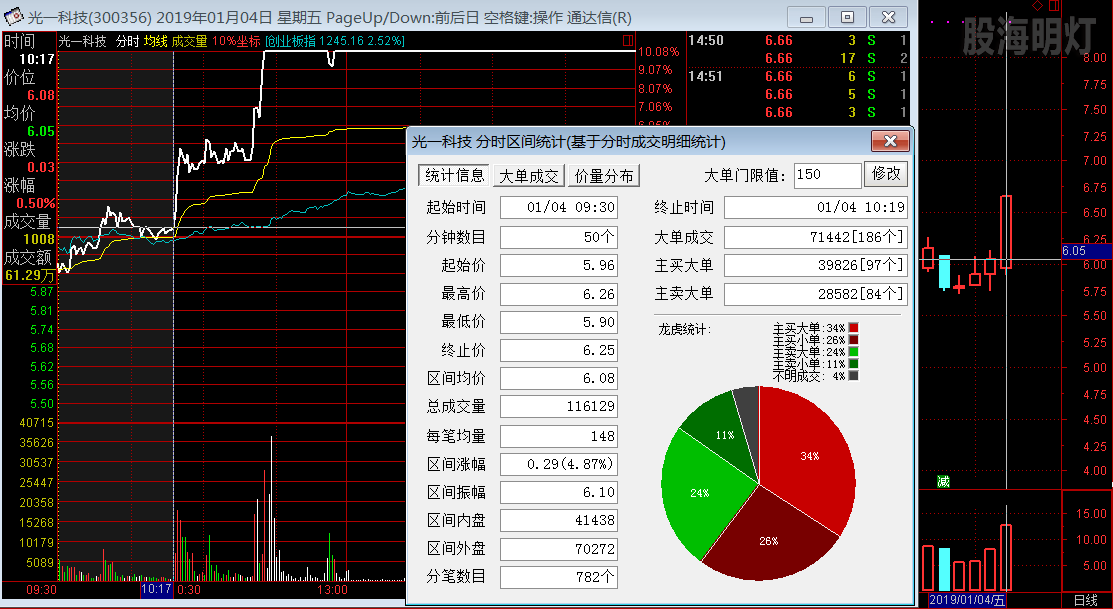Click 光一科技 name in chart header
This screenshot has height=609, width=1113.
pos(82,41)
